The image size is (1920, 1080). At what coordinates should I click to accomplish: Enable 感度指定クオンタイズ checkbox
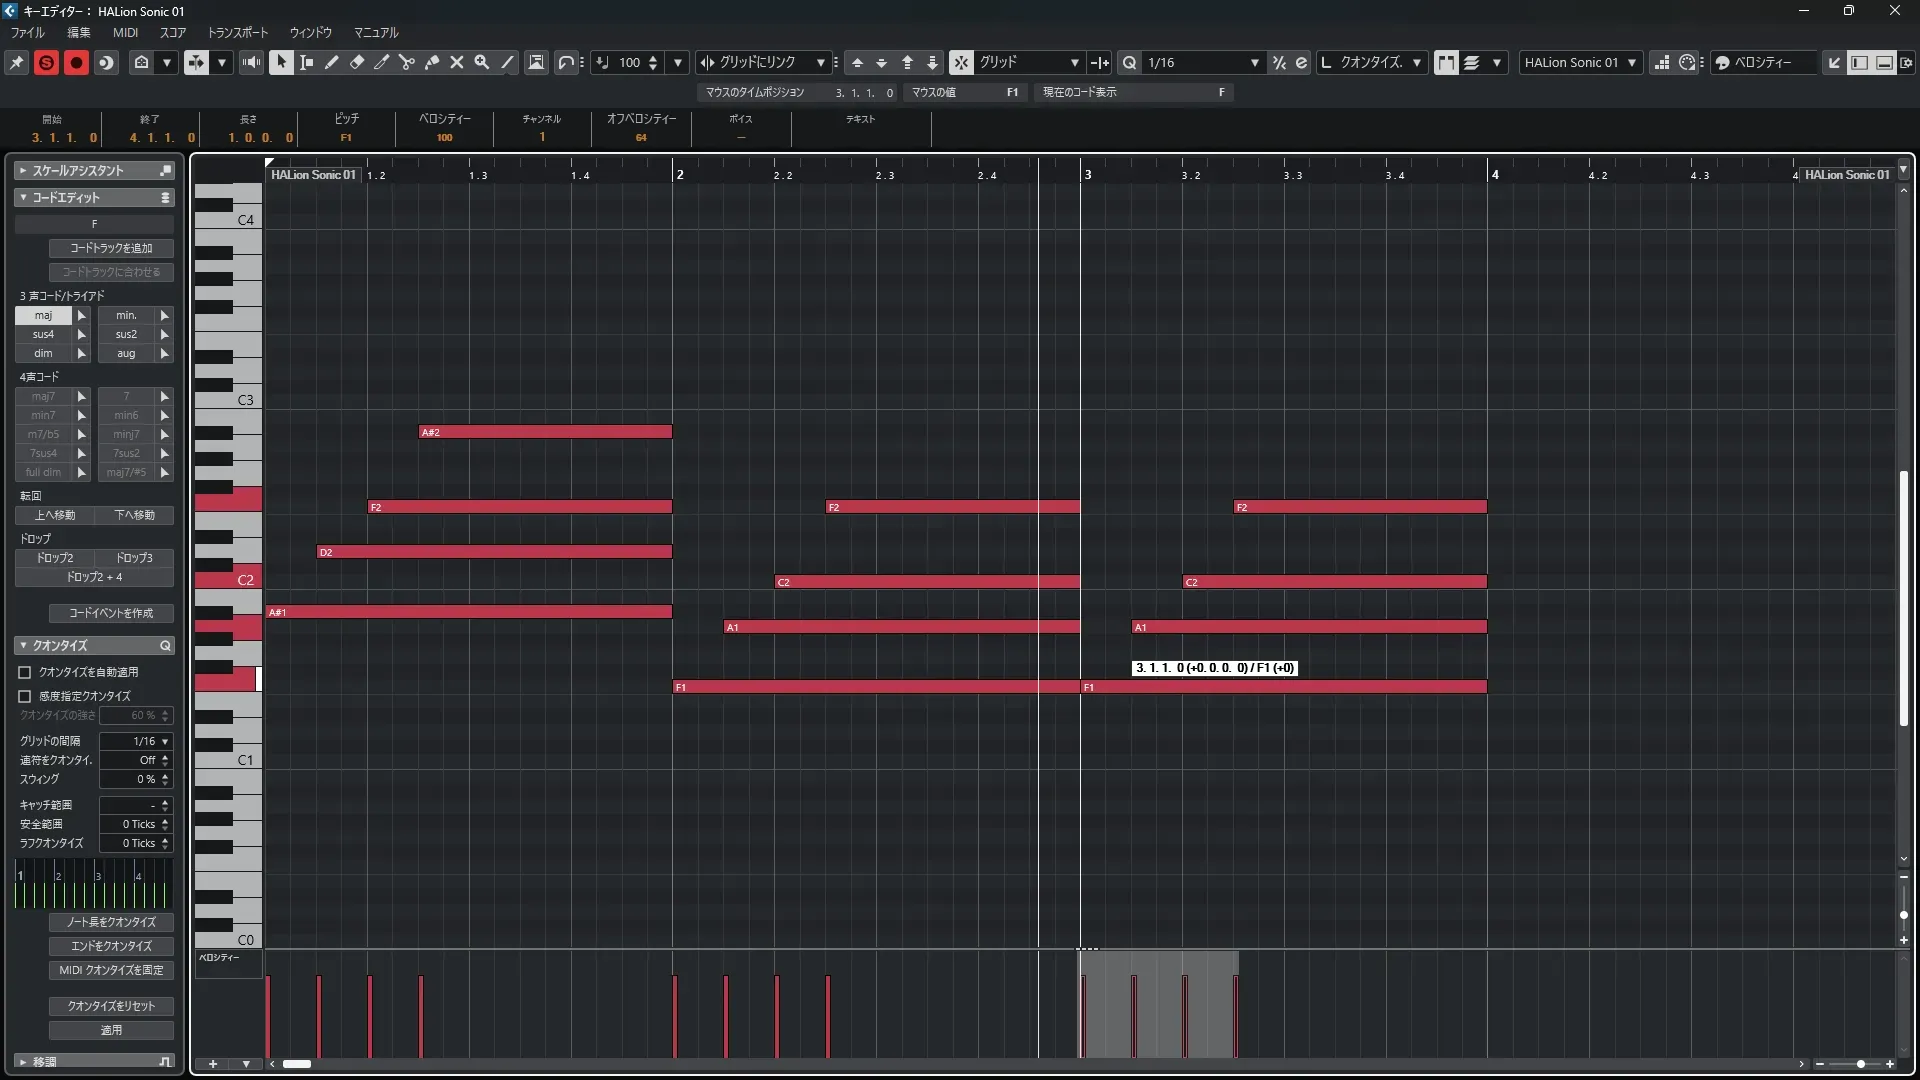click(x=25, y=696)
